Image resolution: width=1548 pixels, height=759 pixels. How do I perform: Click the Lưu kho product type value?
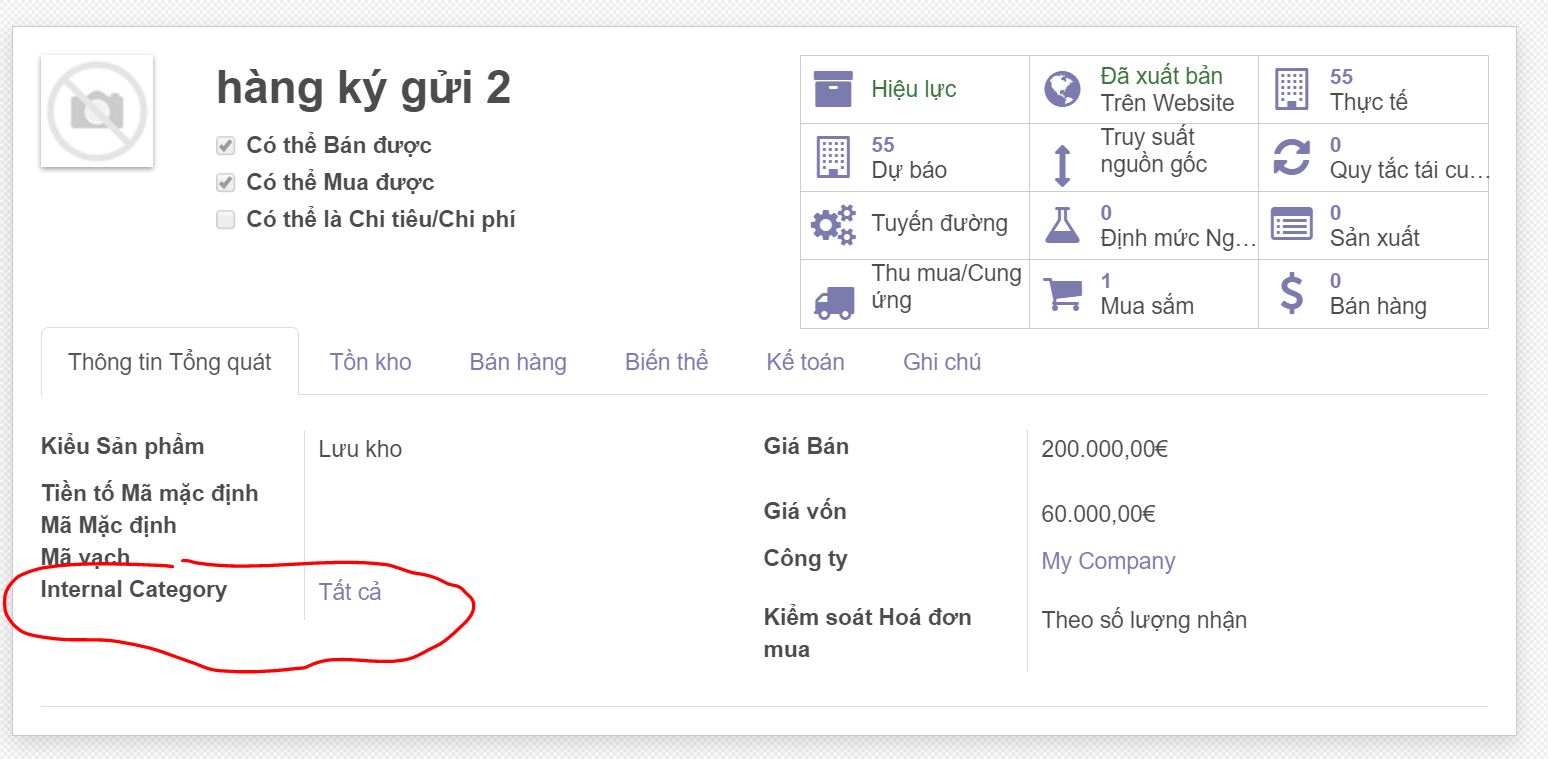point(360,449)
